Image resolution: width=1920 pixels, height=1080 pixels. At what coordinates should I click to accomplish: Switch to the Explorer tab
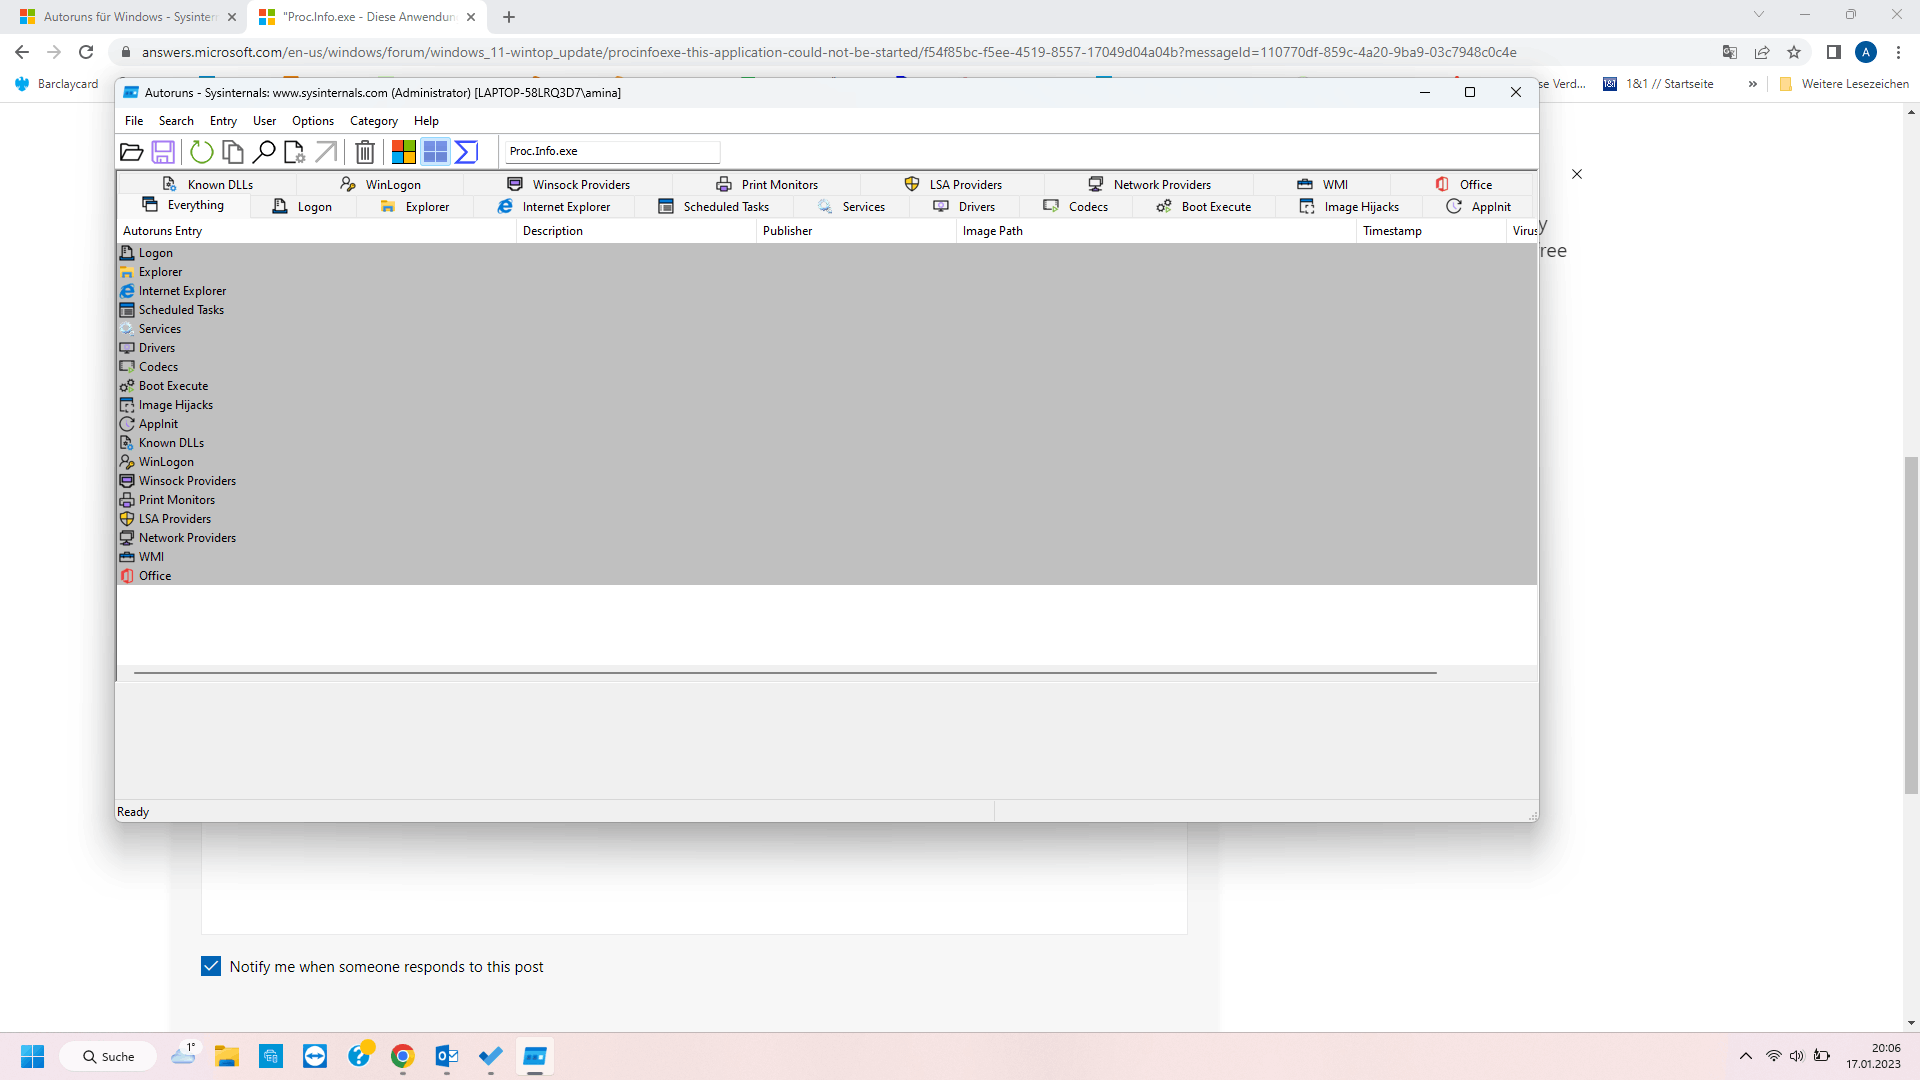414,207
